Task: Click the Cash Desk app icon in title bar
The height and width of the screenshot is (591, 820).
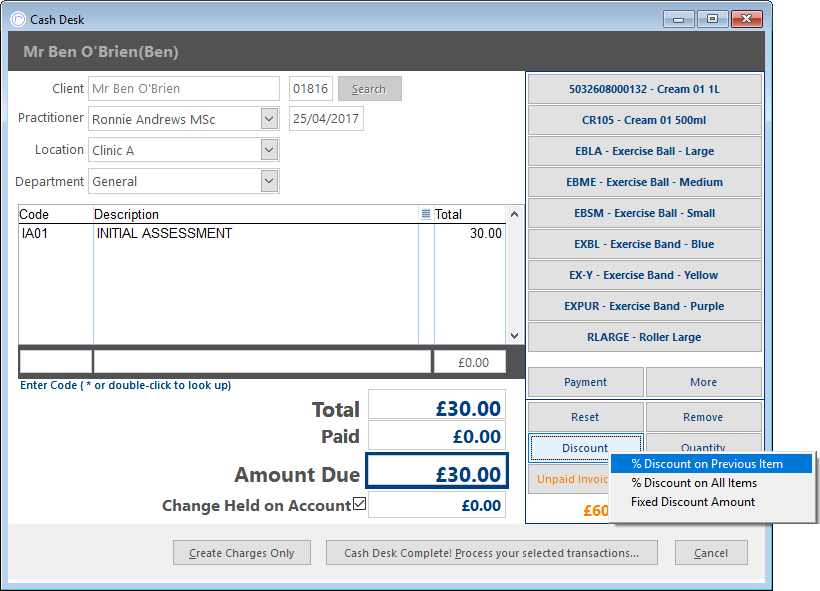Action: coord(18,19)
